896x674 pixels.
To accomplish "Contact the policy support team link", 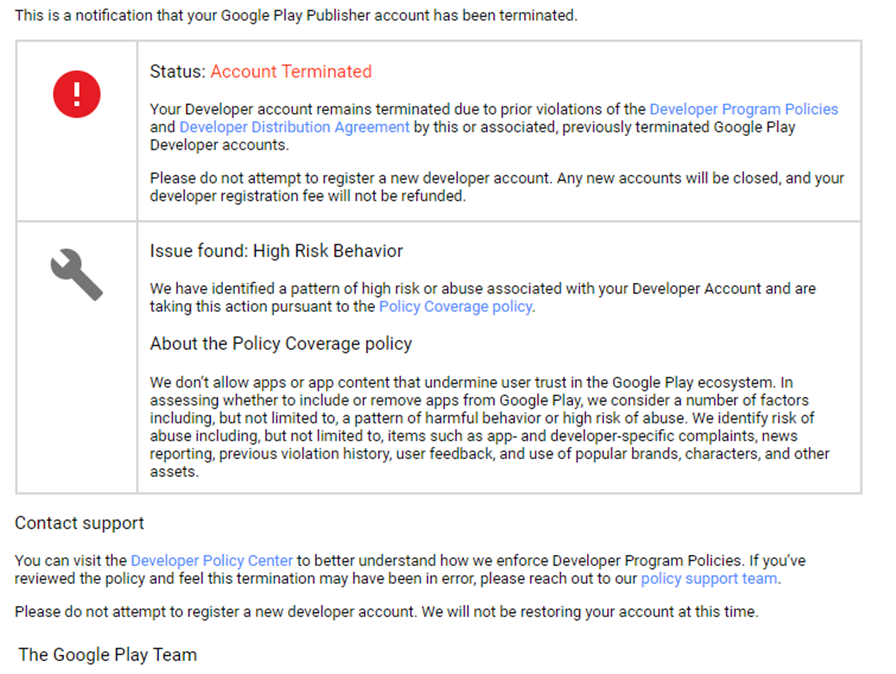I will [x=709, y=579].
